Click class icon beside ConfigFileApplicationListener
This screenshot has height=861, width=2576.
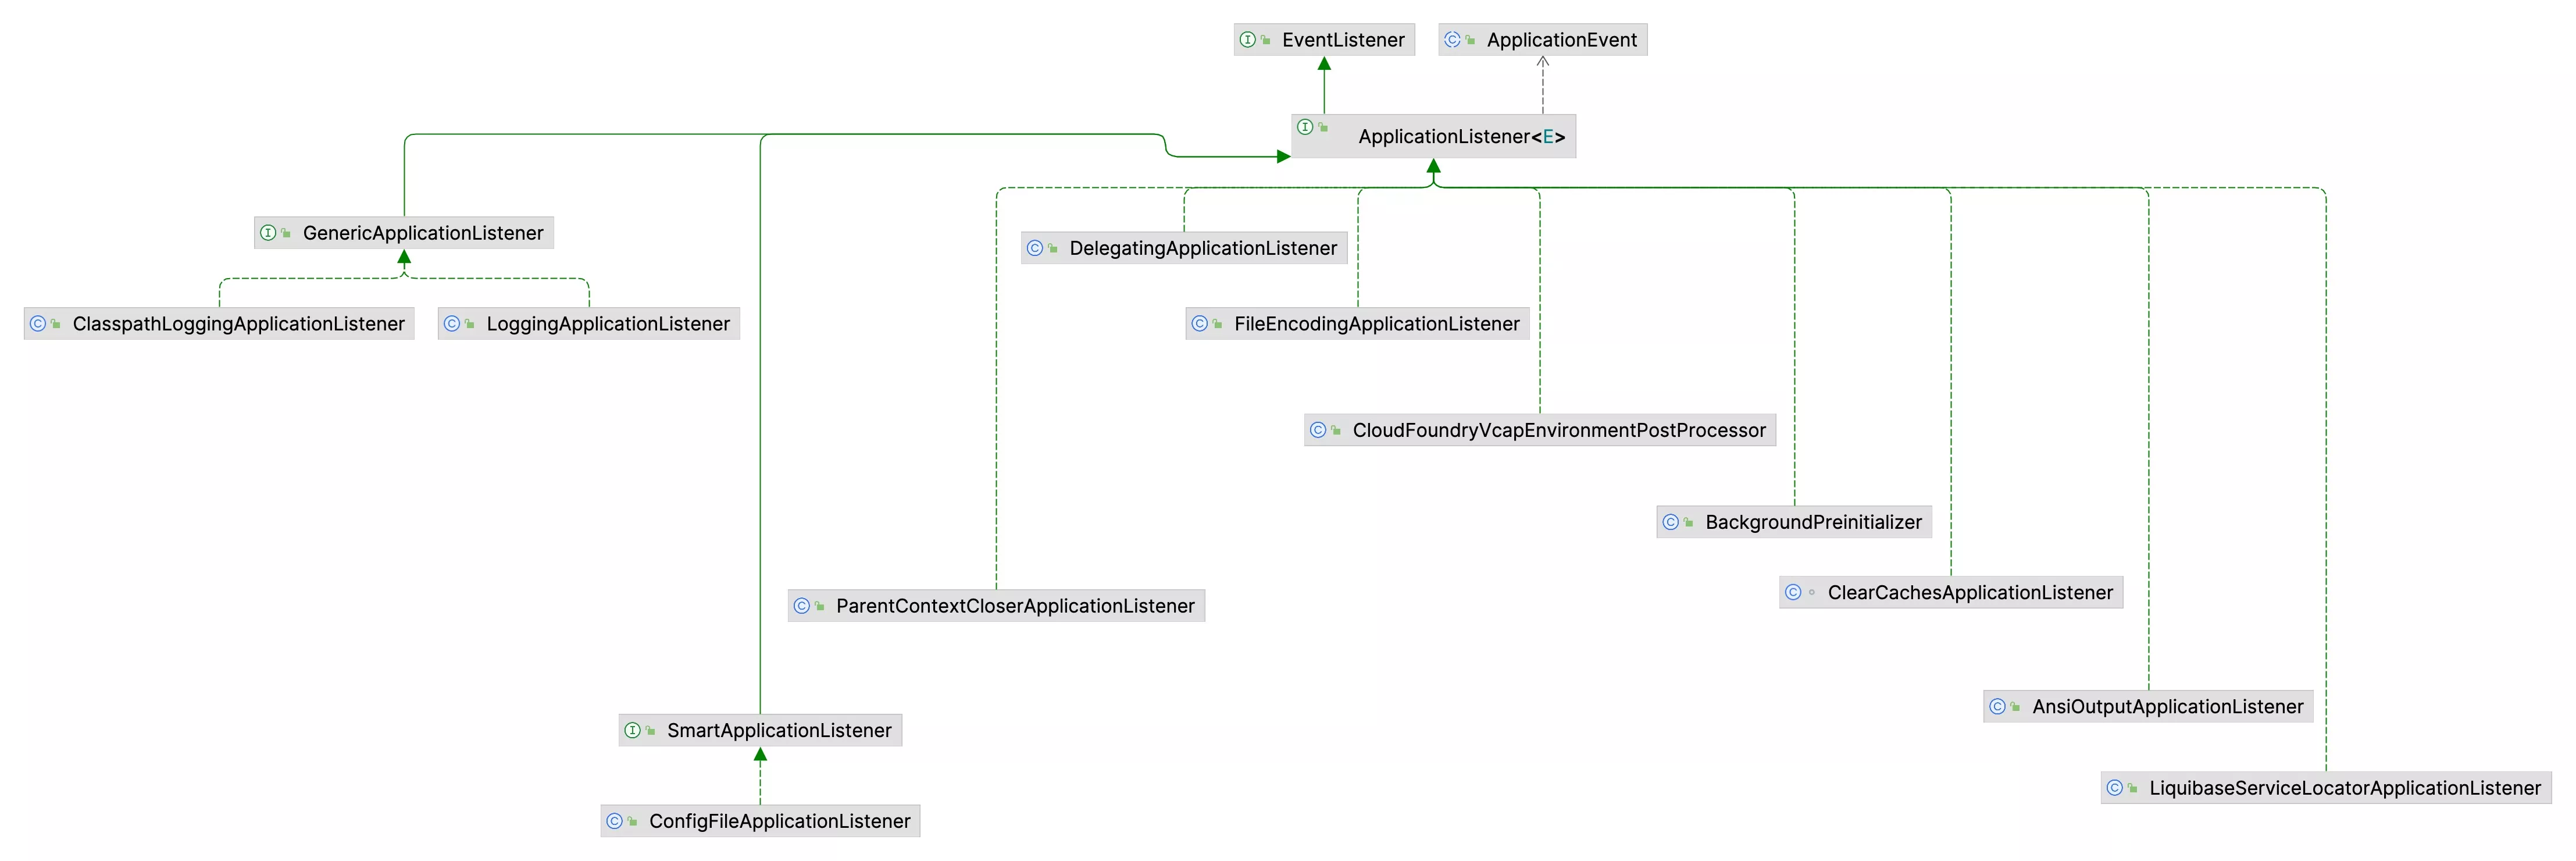615,821
